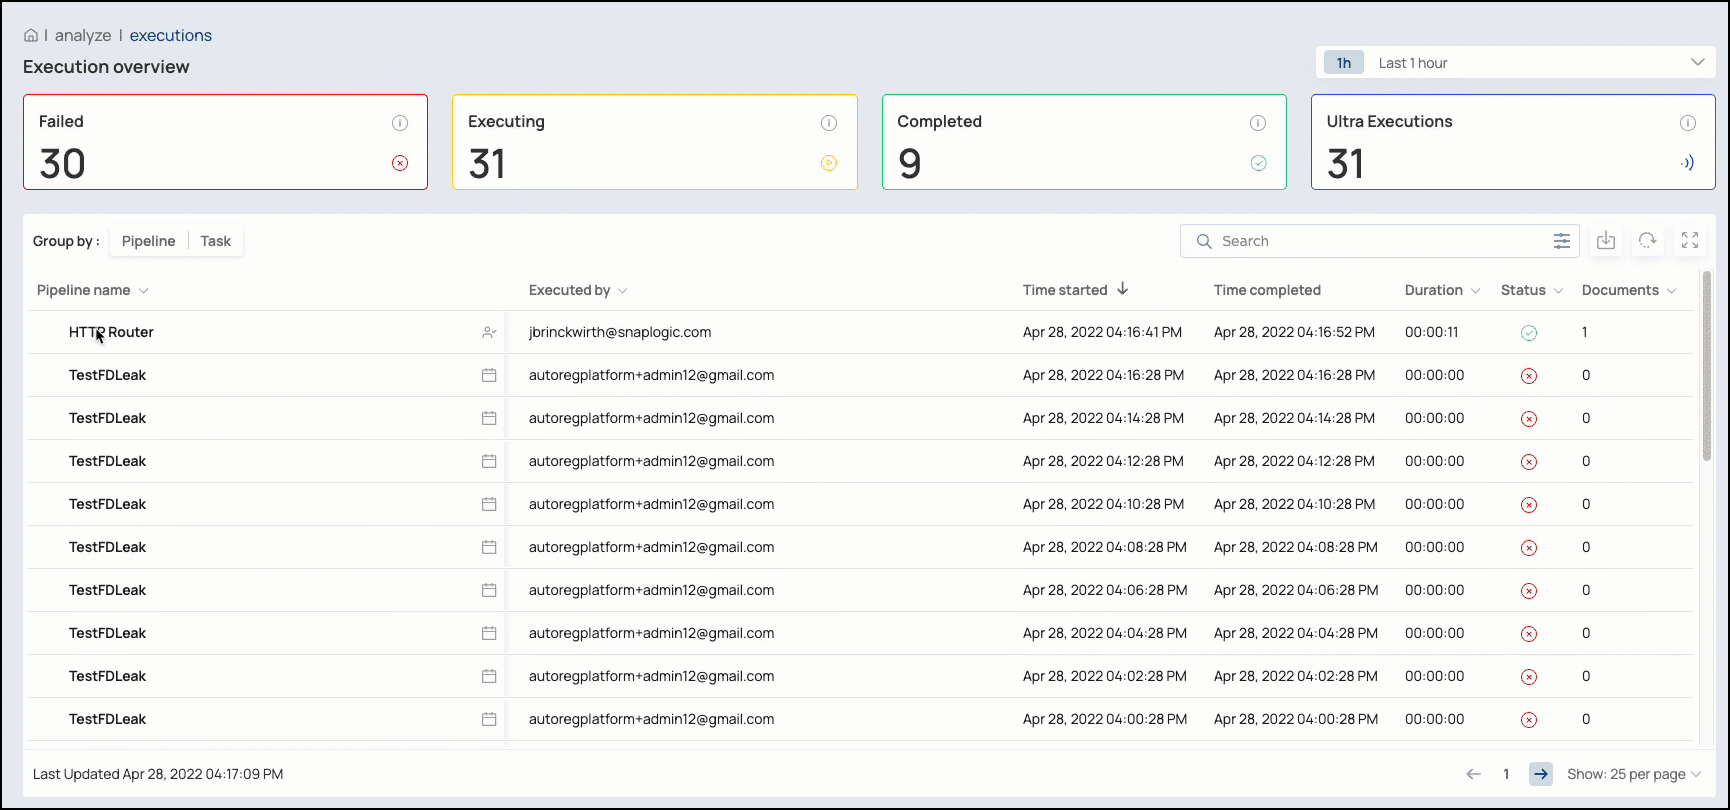Open info icon on Ultra Executions card
The width and height of the screenshot is (1730, 810).
coord(1688,123)
